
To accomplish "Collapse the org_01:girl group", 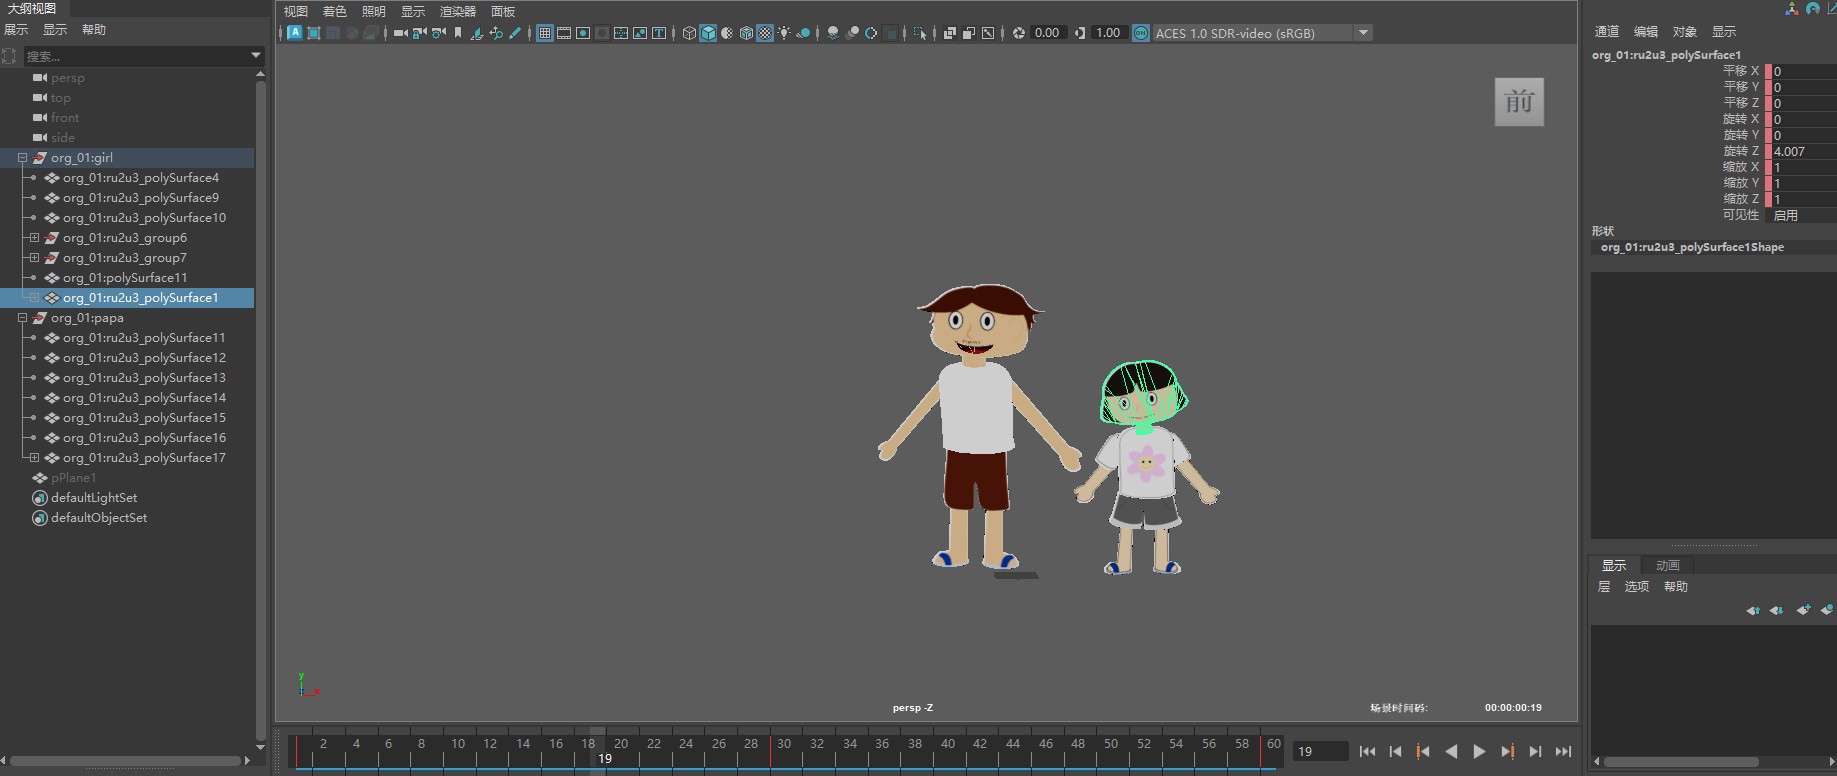I will click(x=22, y=158).
